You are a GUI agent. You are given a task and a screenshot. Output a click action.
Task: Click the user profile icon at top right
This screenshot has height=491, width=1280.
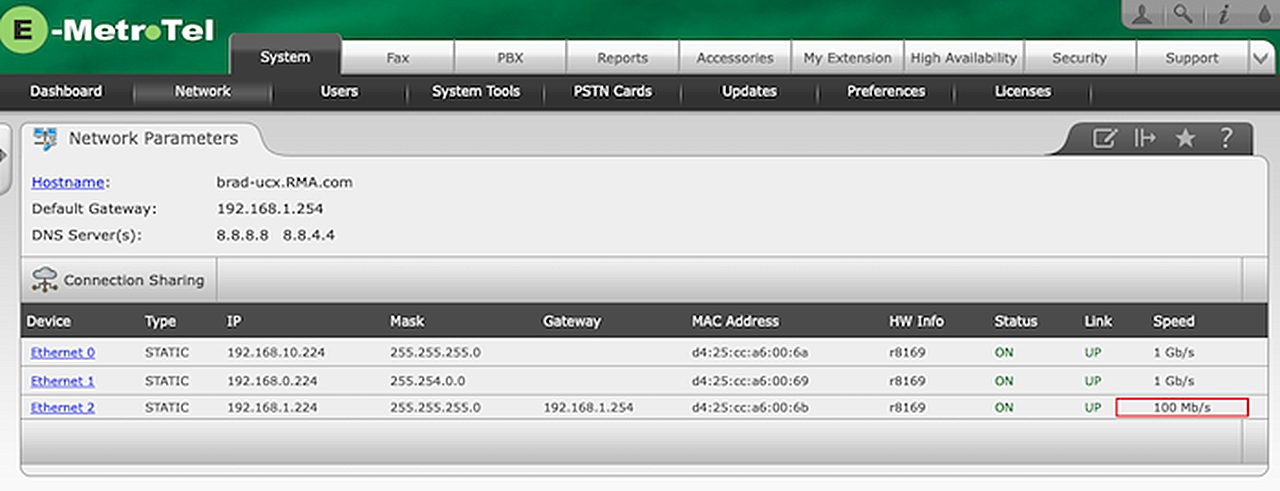(x=1144, y=14)
